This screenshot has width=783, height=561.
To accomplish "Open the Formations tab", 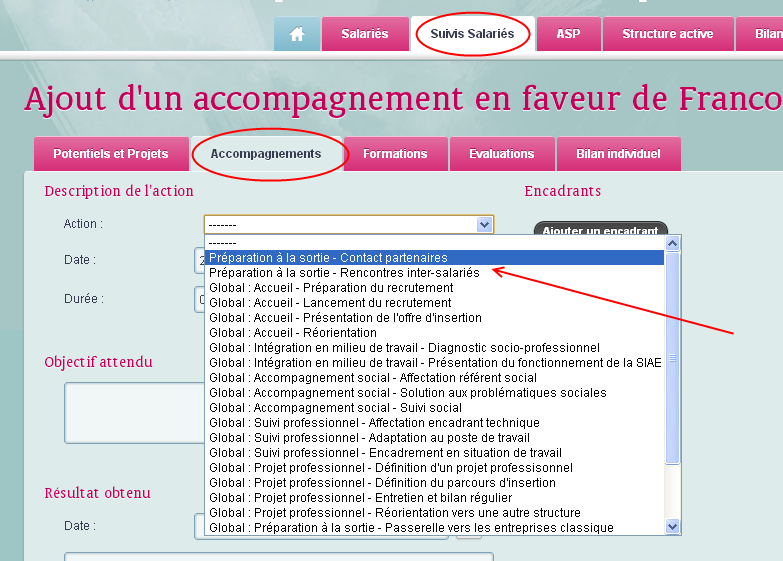I will pyautogui.click(x=395, y=154).
